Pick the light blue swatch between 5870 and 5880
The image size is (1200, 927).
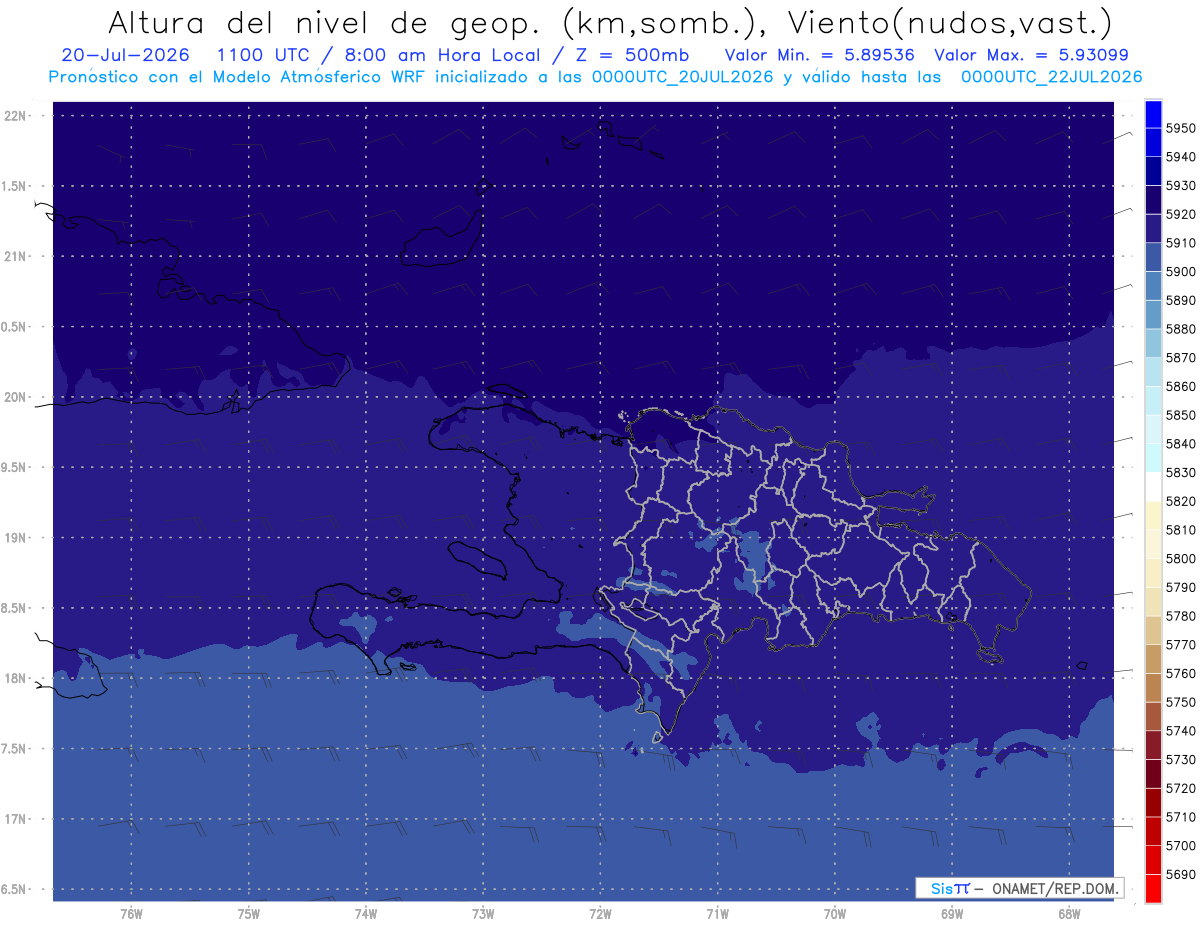click(1153, 343)
